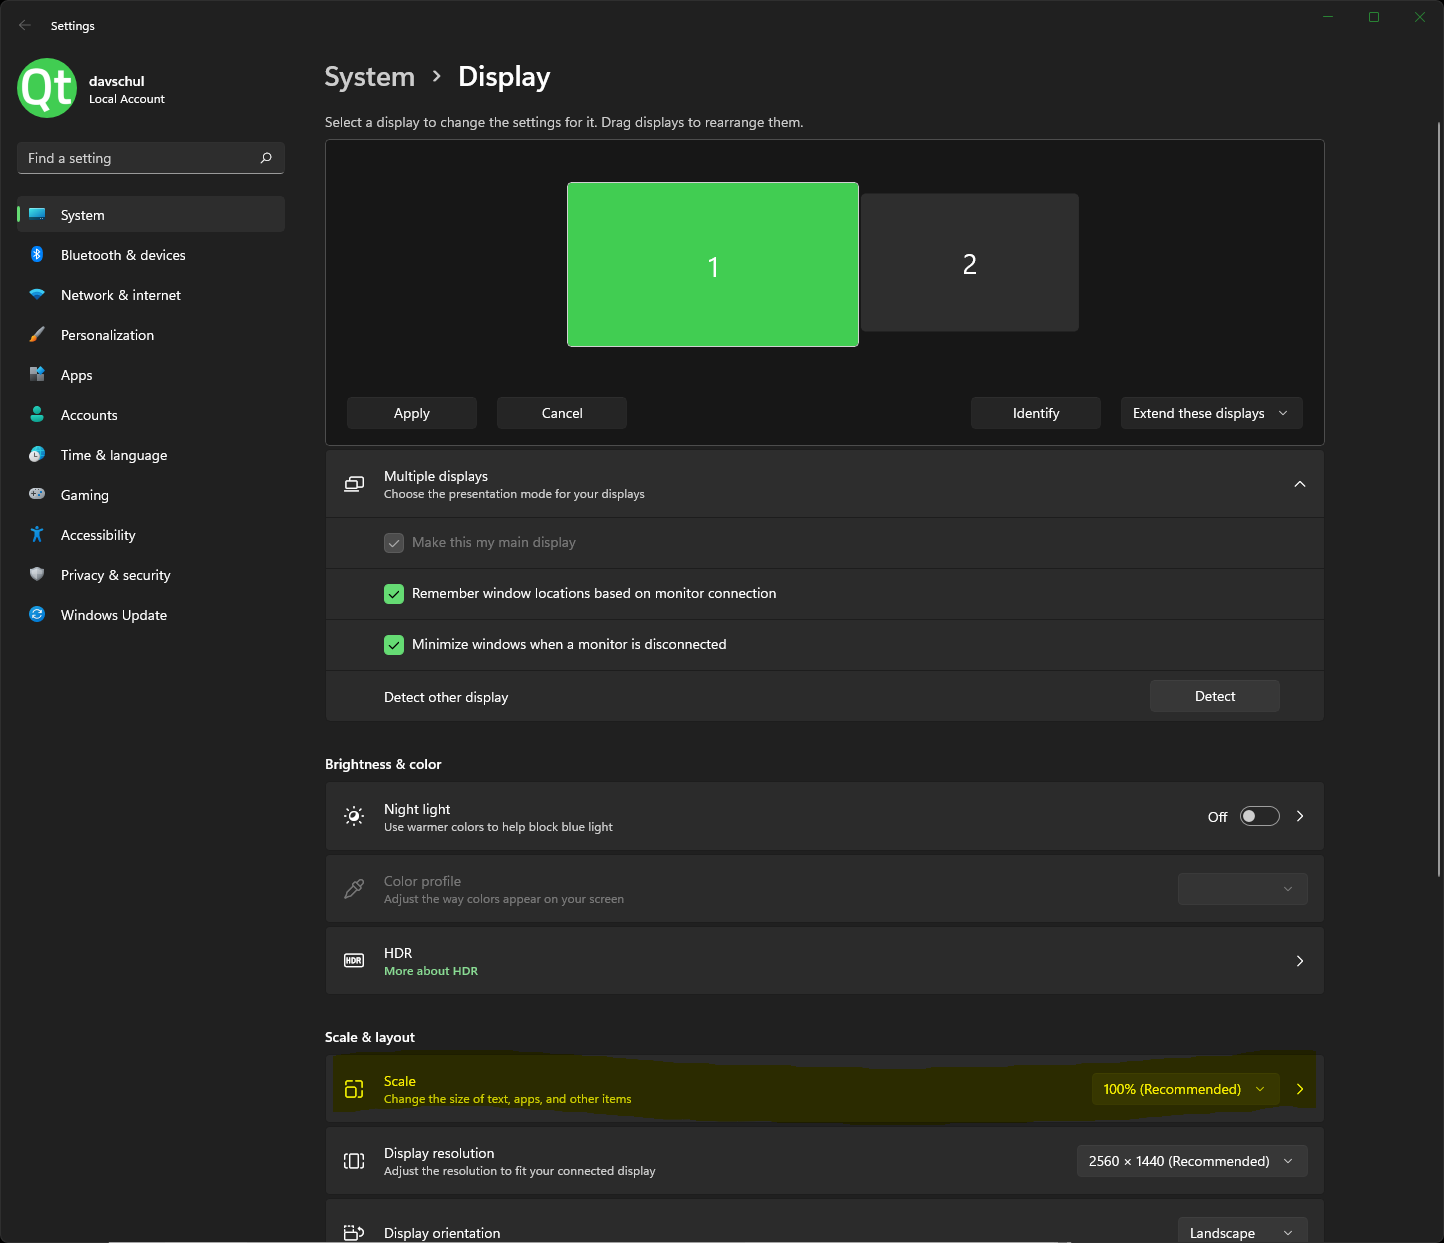Open the Display resolution dropdown
Screen dimensions: 1444x1243
pyautogui.click(x=1191, y=1161)
